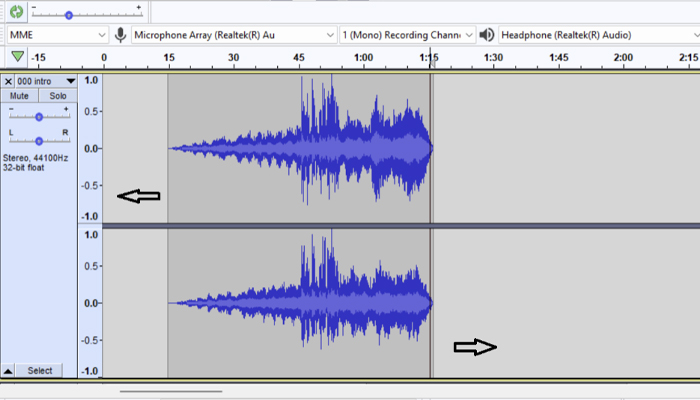Click the 1:00 mark on the timeline ruler
The width and height of the screenshot is (700, 400).
pos(363,57)
